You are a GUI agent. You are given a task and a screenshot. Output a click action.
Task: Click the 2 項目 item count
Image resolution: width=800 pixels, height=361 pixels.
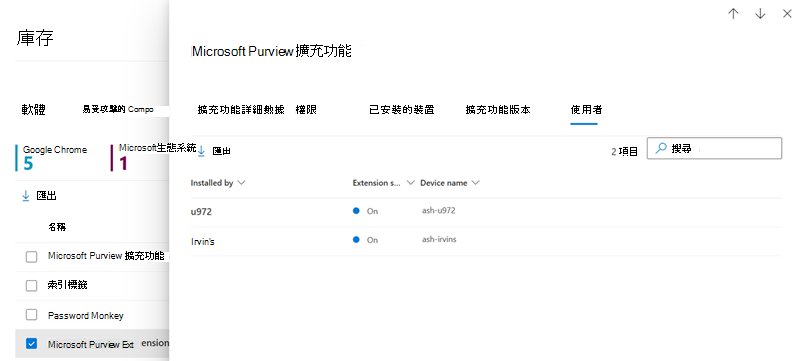click(624, 151)
